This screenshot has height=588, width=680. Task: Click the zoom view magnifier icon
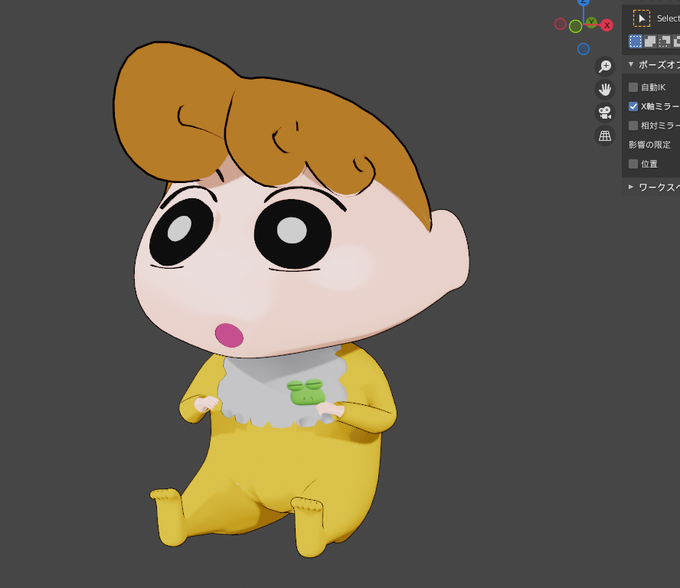(x=605, y=66)
